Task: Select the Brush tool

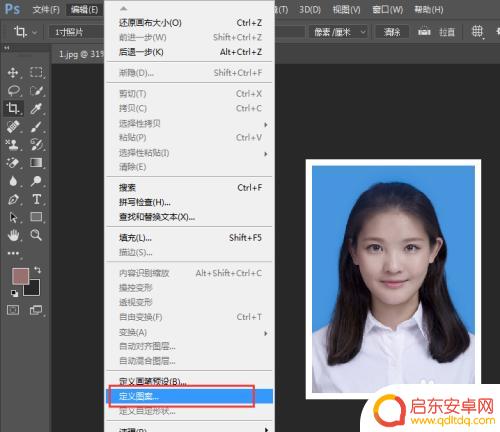Action: 36,127
